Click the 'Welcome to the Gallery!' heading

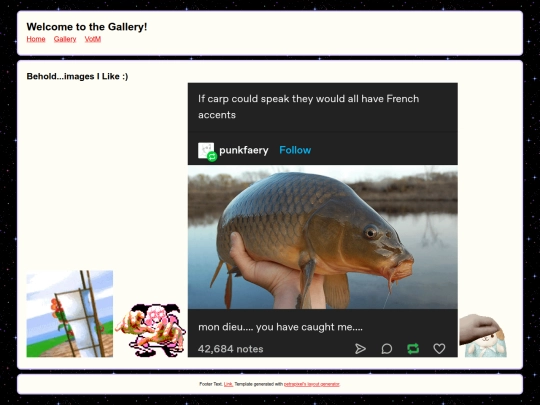[87, 27]
